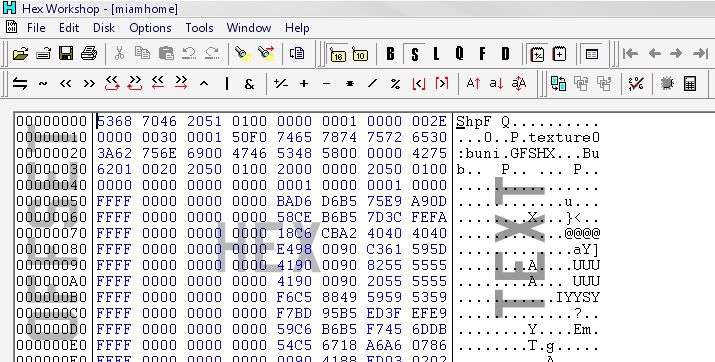Save the file with the floppy disk icon
Image resolution: width=715 pixels, height=362 pixels.
pos(66,54)
